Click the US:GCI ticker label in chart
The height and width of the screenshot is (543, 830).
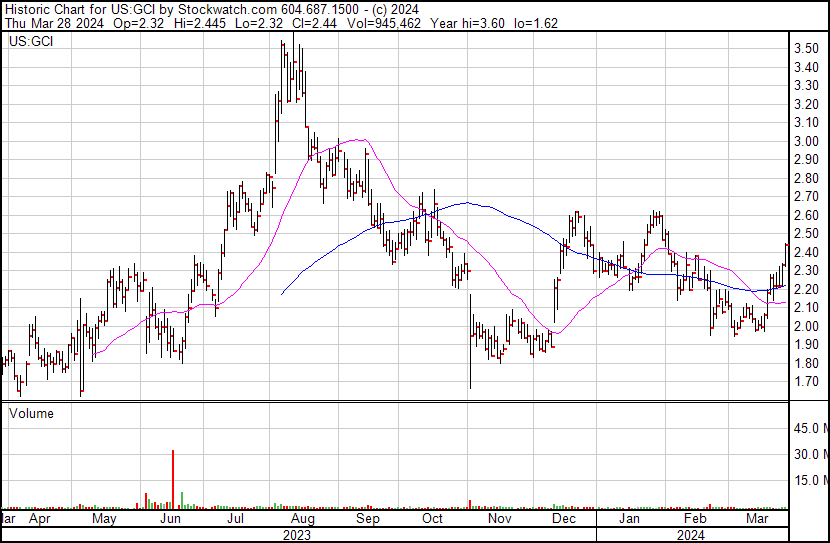(x=30, y=43)
